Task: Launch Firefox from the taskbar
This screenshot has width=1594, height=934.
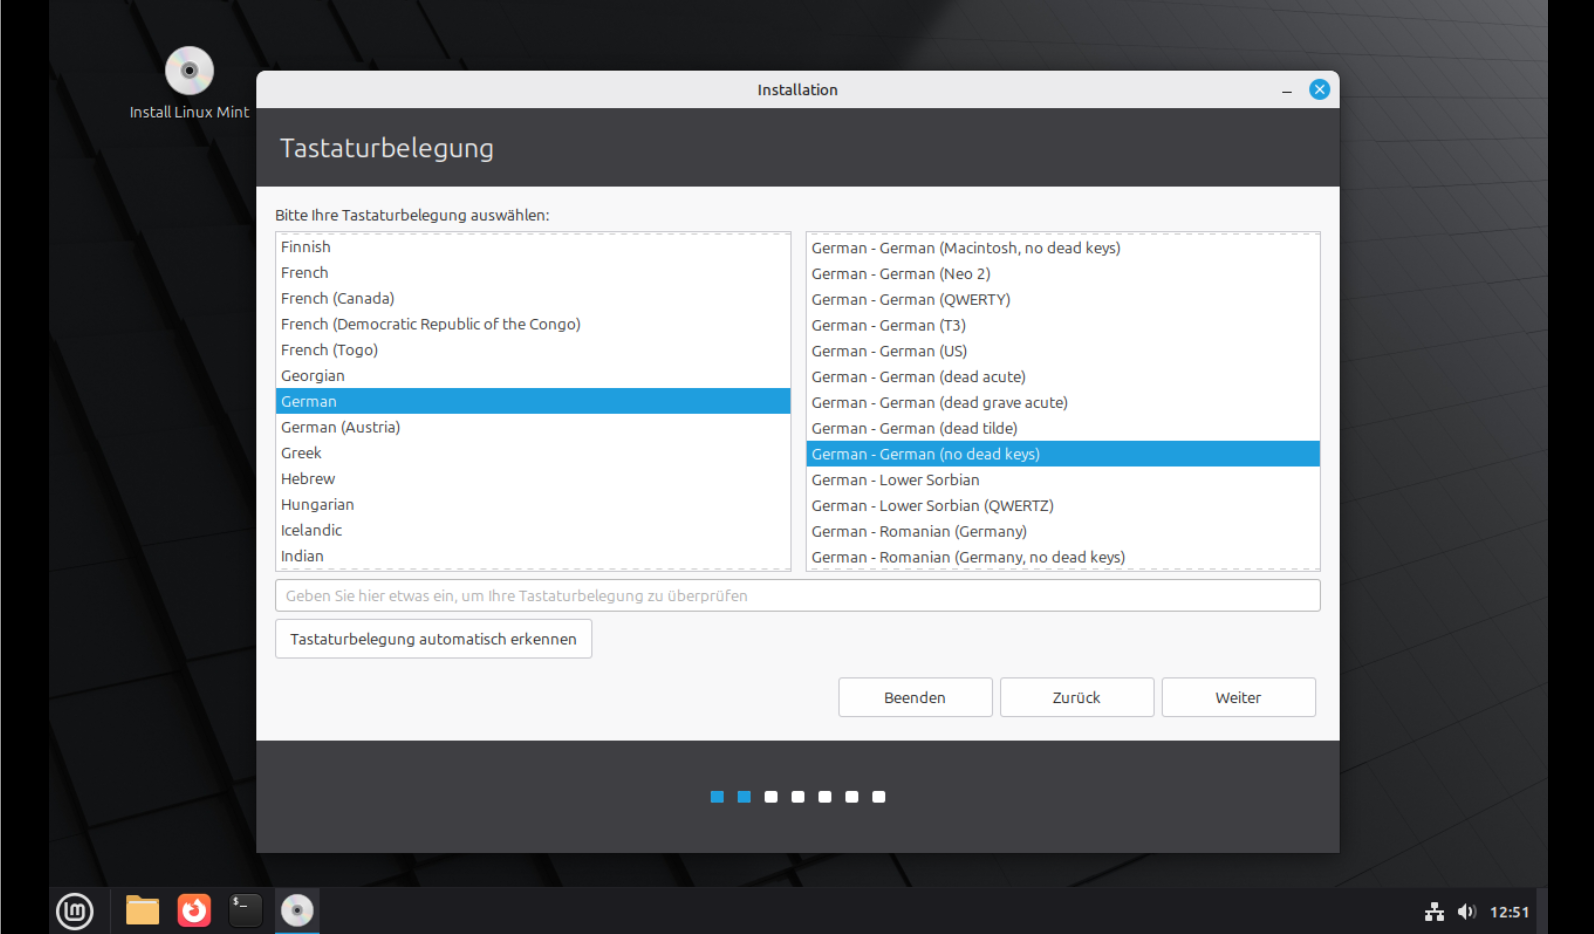Action: coord(194,911)
